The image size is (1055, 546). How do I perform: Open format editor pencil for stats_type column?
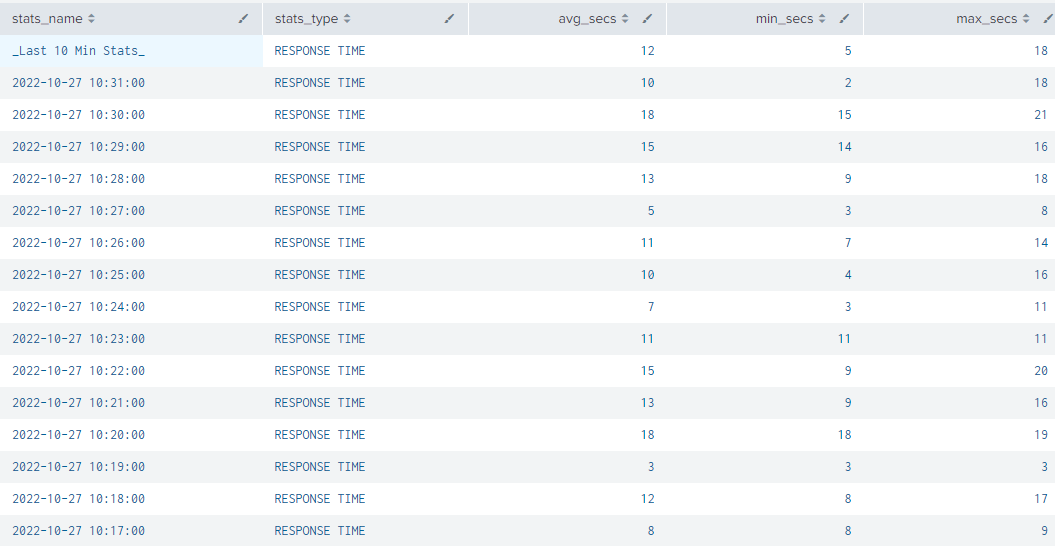pyautogui.click(x=449, y=19)
